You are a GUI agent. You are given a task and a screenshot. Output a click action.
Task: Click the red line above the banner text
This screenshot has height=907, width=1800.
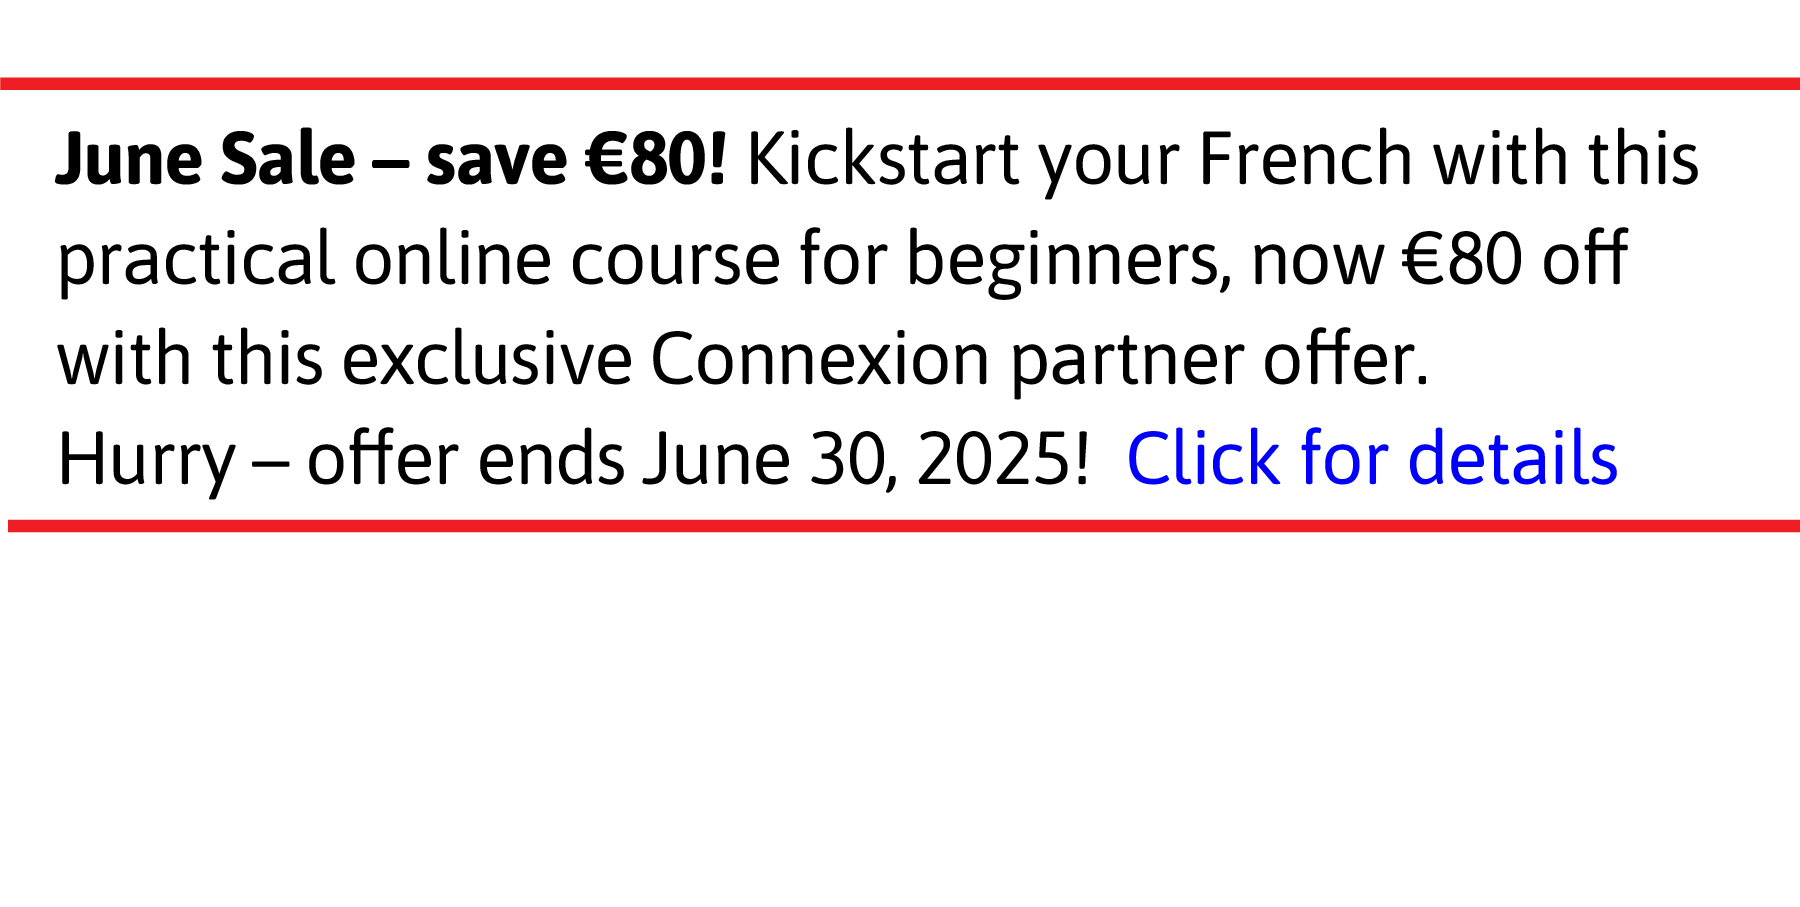pyautogui.click(x=900, y=84)
